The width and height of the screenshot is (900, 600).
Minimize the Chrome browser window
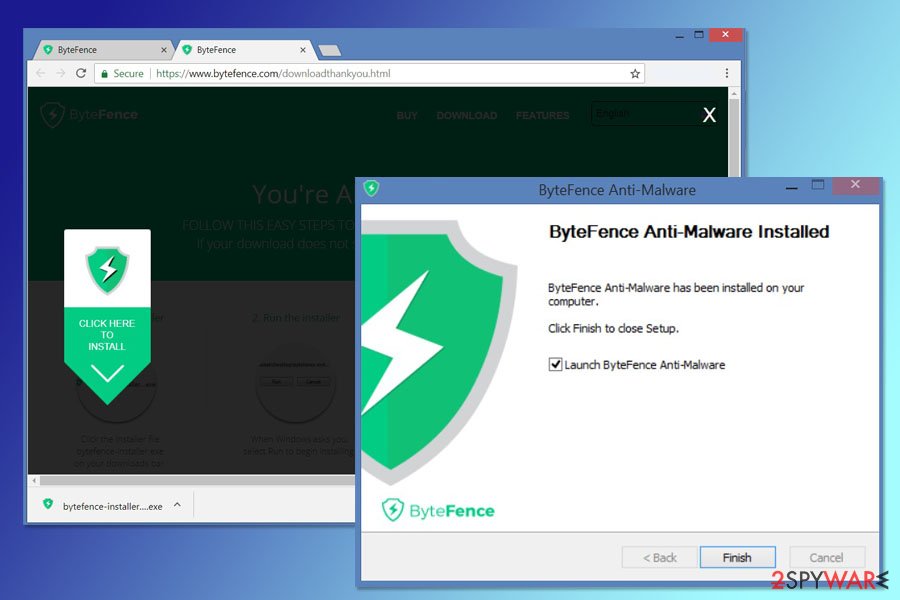click(x=680, y=36)
